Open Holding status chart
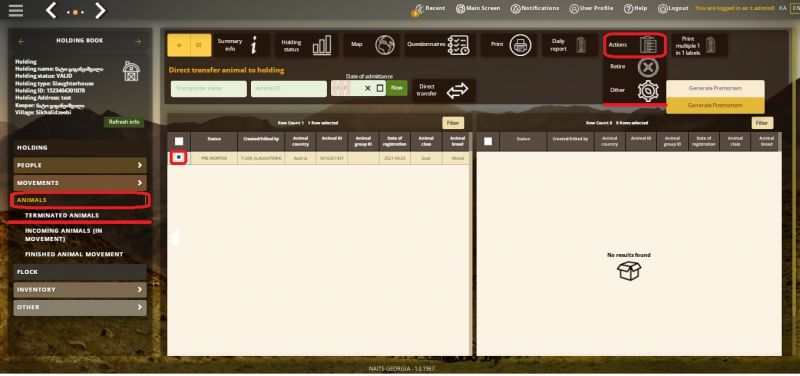The image size is (800, 376). 307,45
